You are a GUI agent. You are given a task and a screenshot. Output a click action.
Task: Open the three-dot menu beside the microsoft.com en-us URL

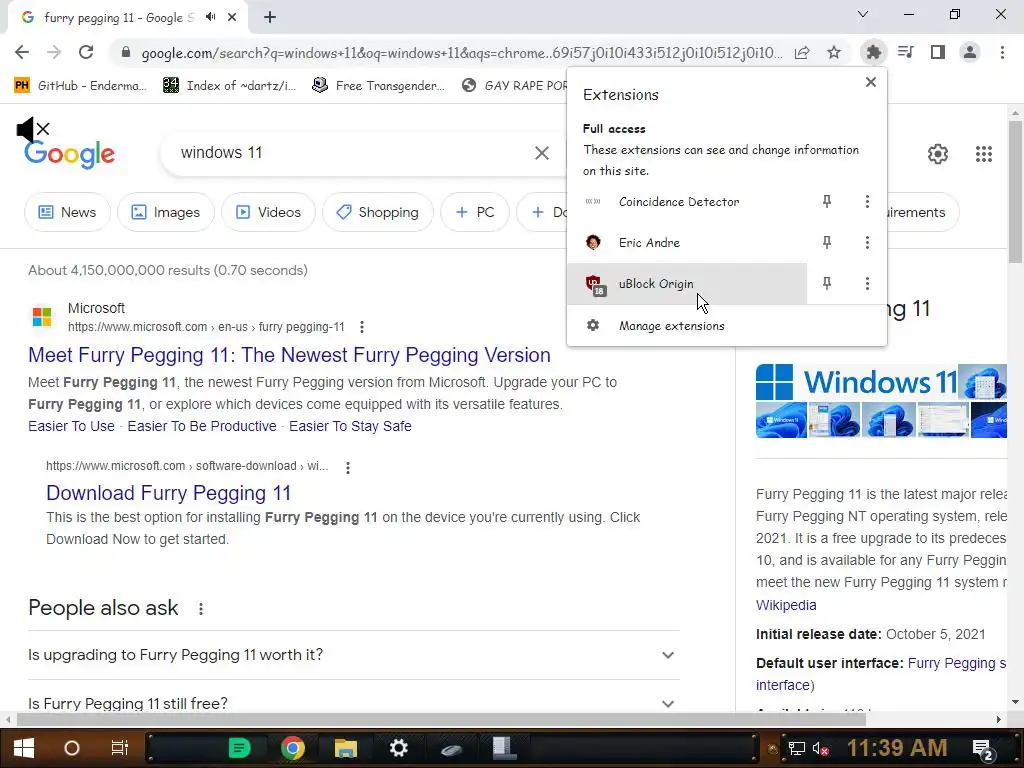pos(362,327)
